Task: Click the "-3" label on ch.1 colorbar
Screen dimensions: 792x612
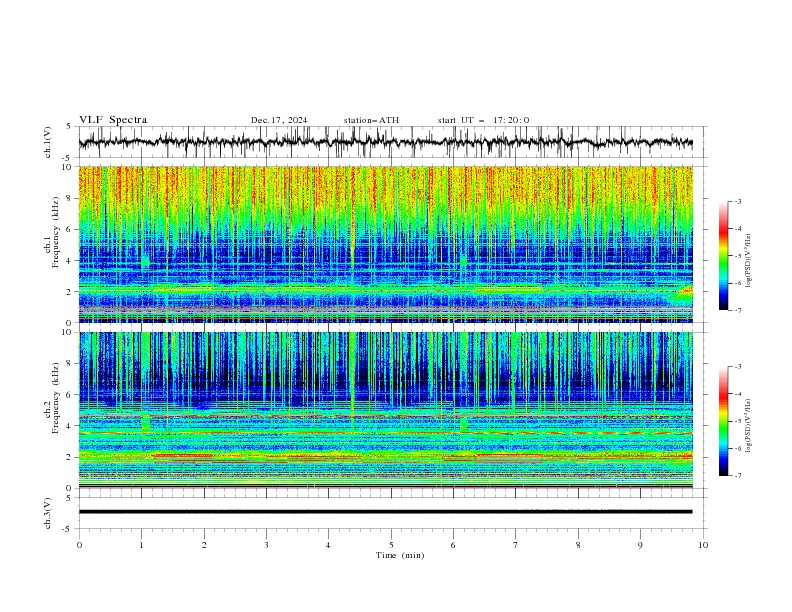Action: coord(737,201)
